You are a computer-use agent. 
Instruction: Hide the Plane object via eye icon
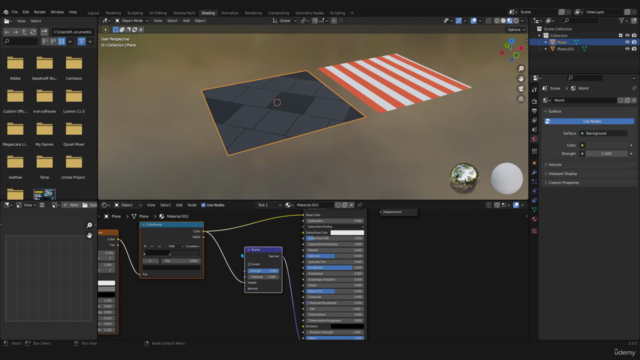click(627, 42)
